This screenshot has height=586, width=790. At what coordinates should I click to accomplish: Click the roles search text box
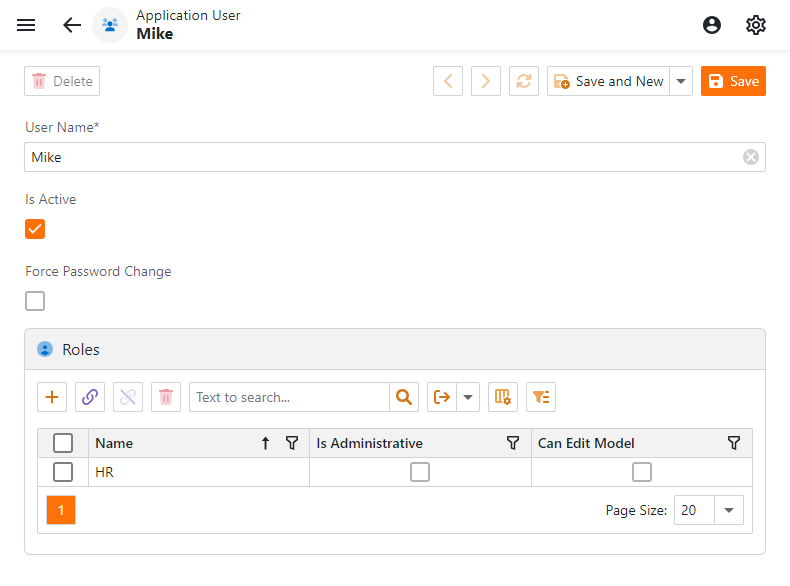coord(289,397)
